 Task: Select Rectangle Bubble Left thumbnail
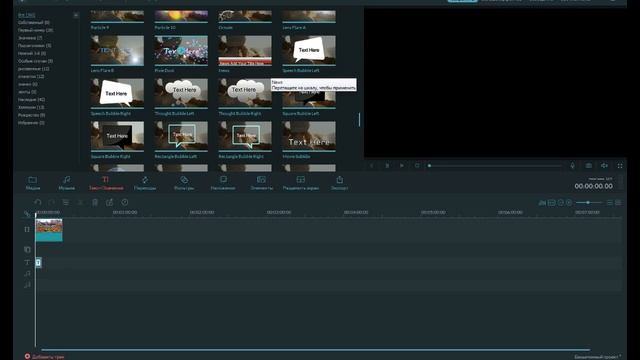pyautogui.click(x=181, y=136)
